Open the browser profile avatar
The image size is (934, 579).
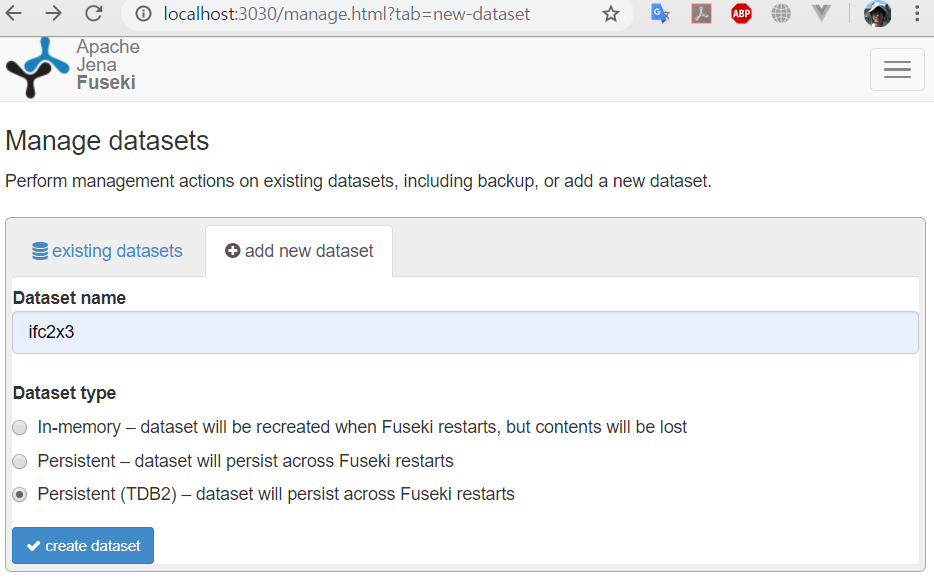click(877, 13)
